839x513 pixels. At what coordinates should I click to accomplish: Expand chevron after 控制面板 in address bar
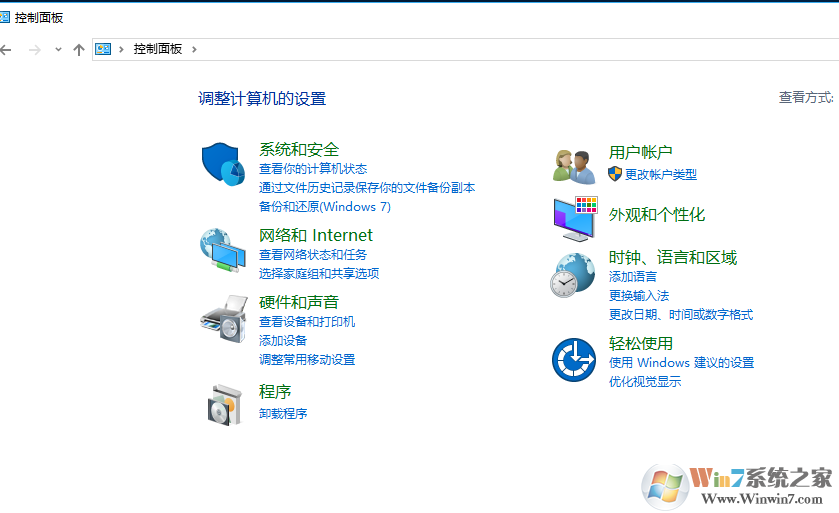point(194,49)
